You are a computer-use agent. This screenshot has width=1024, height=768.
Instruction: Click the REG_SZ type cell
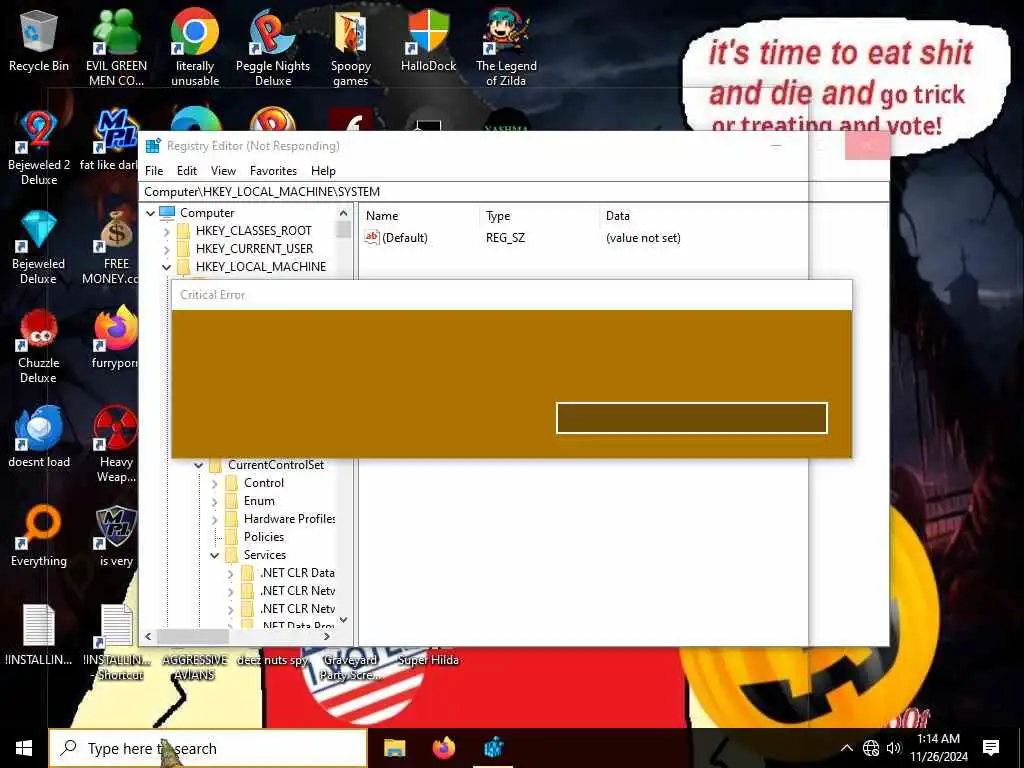[505, 238]
